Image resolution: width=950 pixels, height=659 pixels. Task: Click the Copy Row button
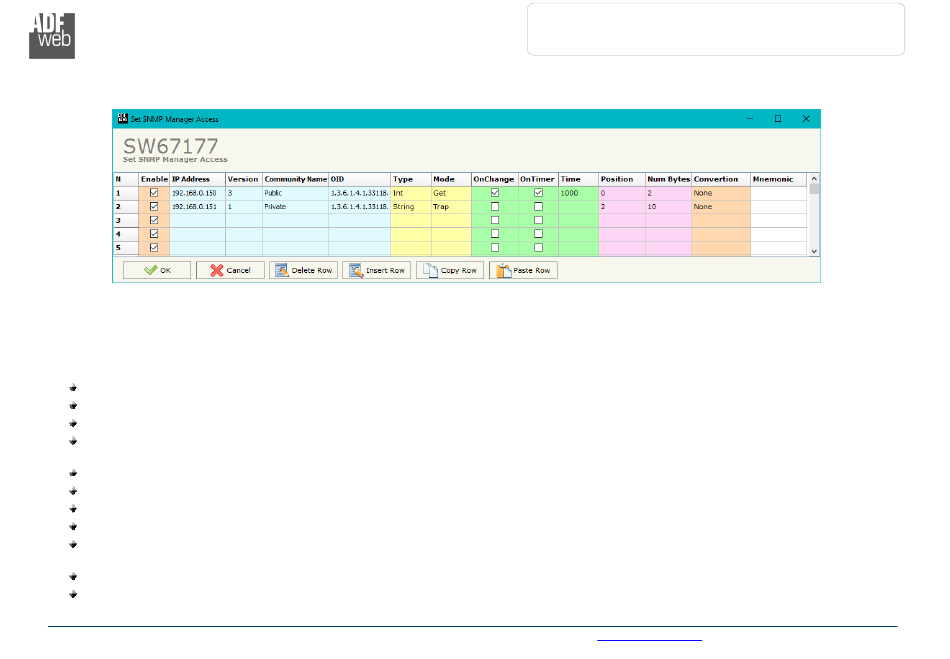(x=449, y=271)
